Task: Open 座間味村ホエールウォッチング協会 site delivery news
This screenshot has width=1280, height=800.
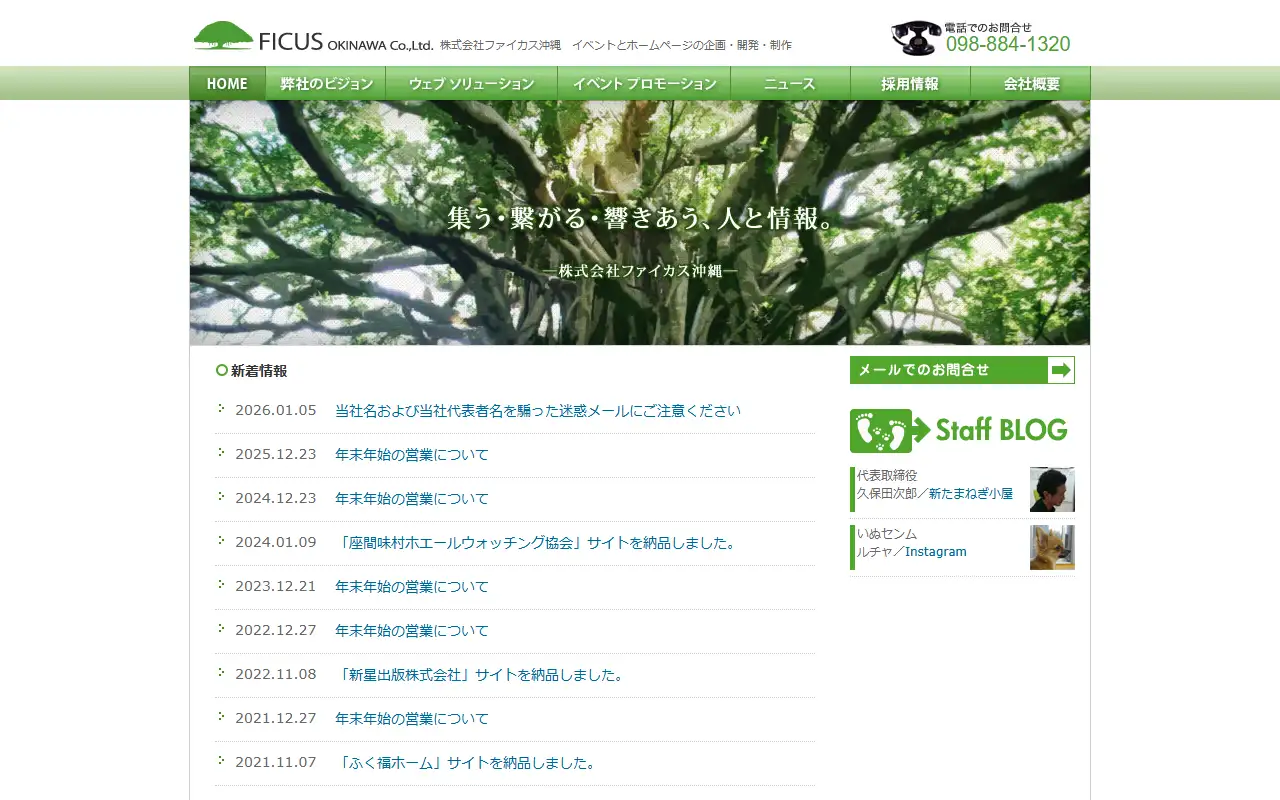Action: point(537,543)
